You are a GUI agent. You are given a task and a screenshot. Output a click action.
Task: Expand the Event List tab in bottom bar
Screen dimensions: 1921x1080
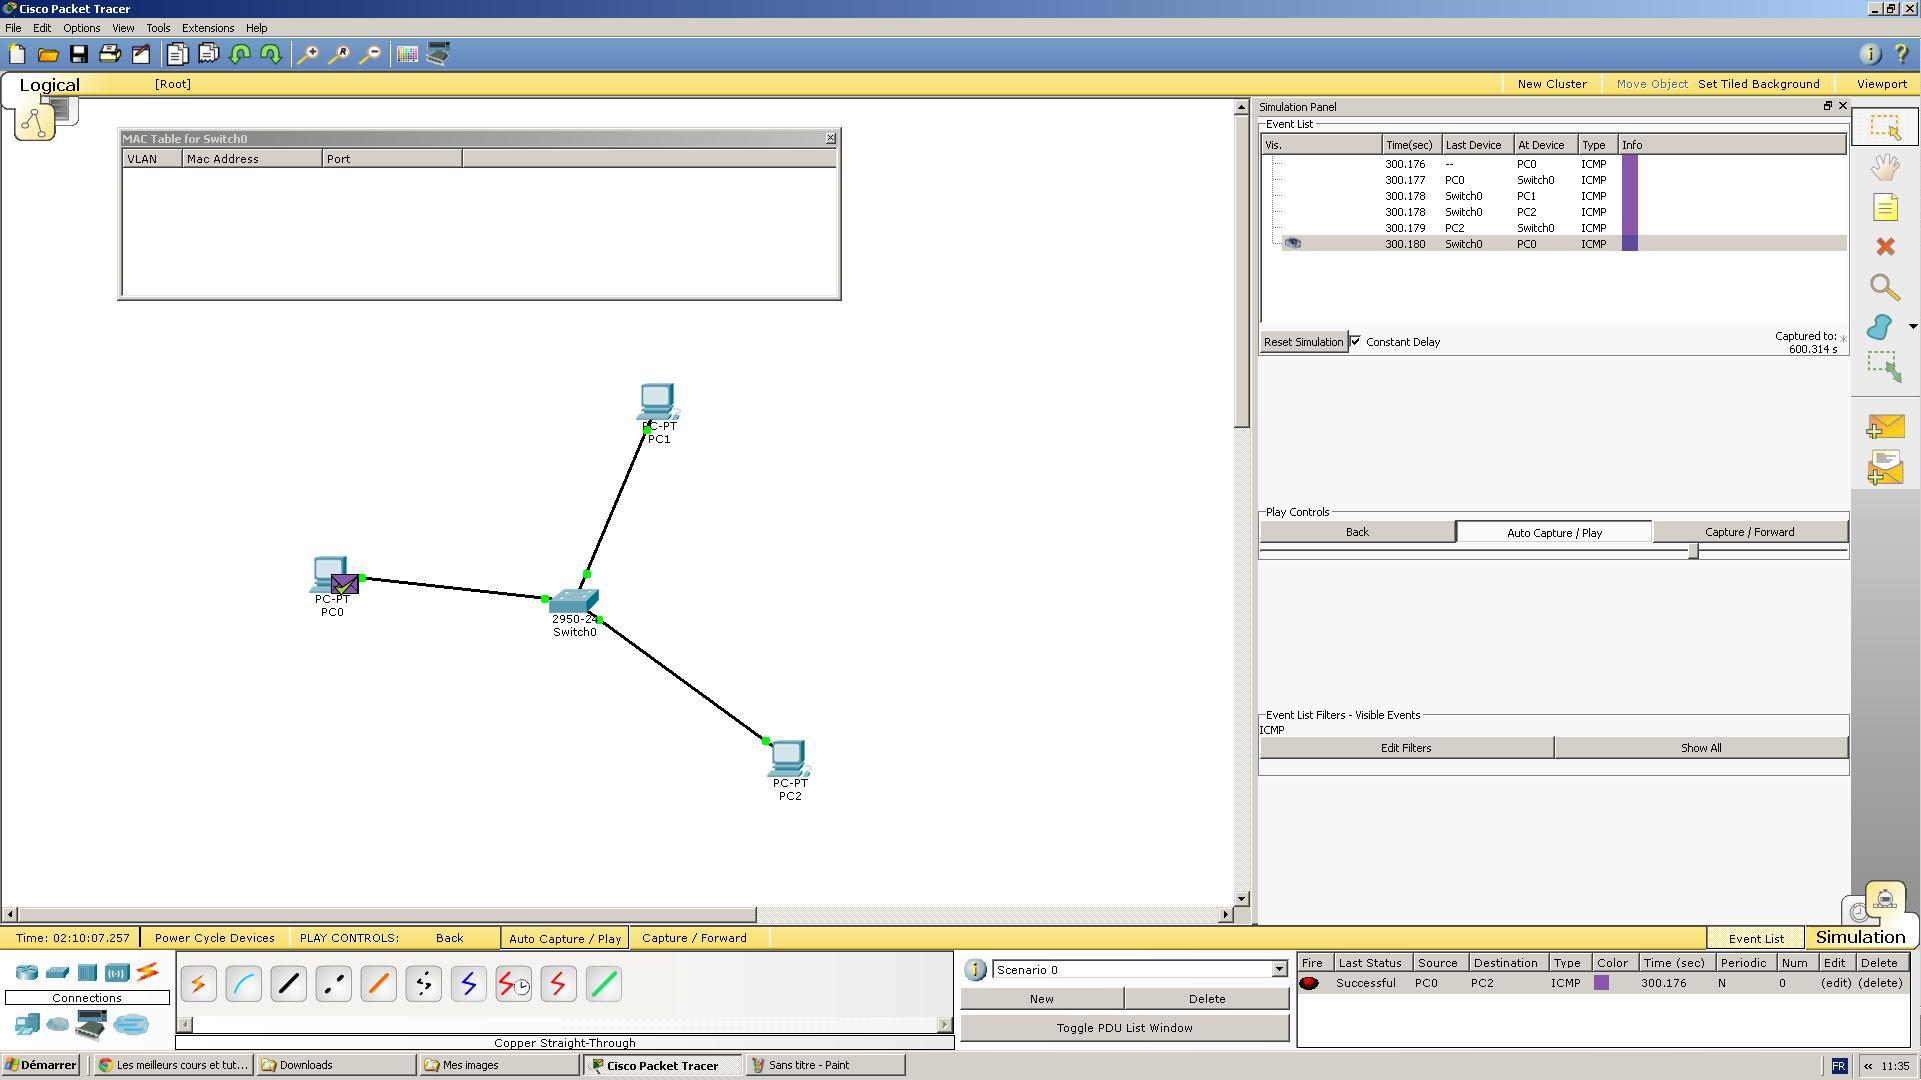1756,939
